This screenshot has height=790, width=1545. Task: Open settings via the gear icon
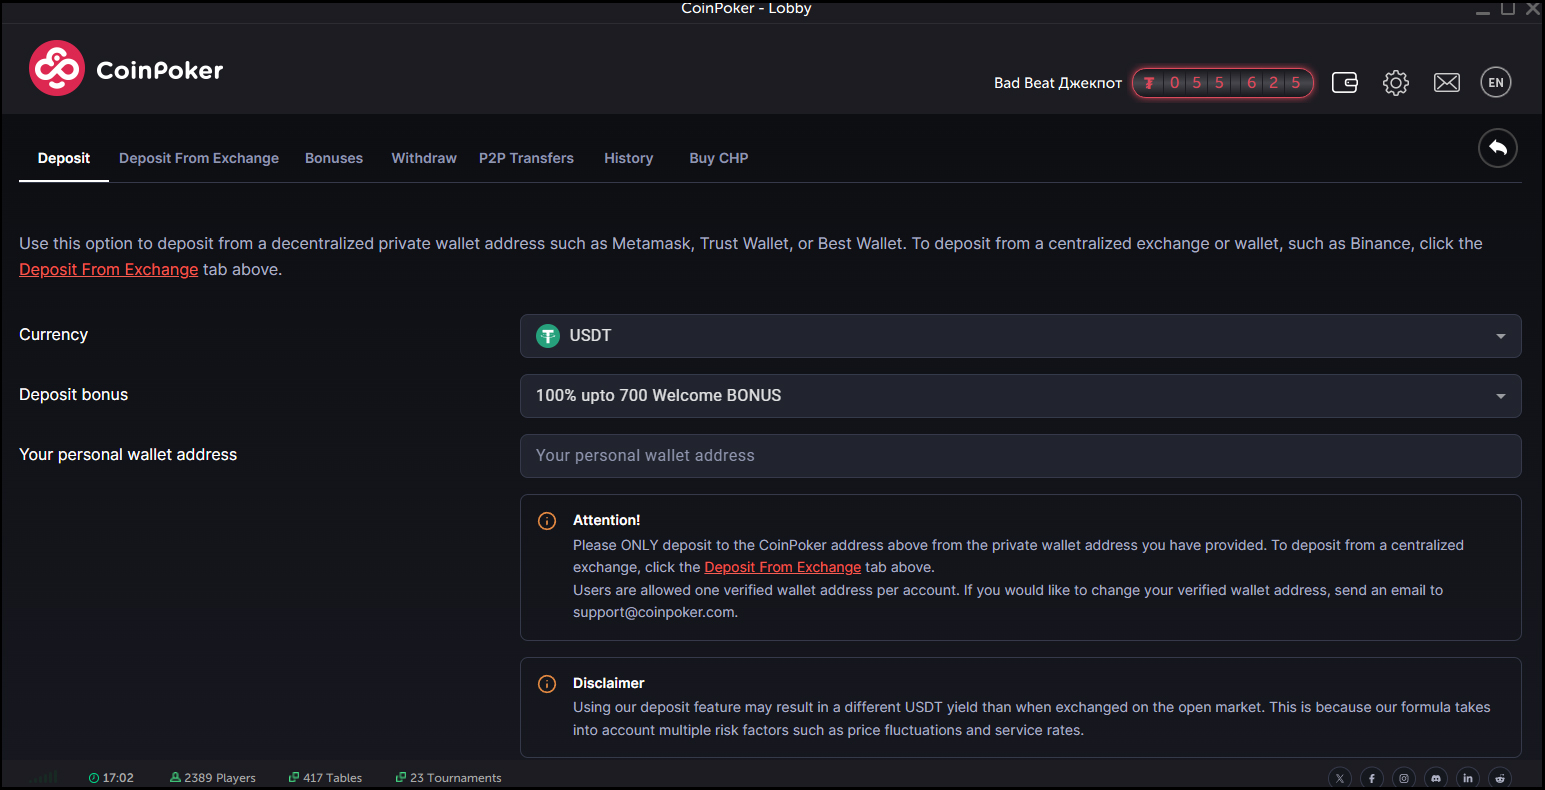1396,83
